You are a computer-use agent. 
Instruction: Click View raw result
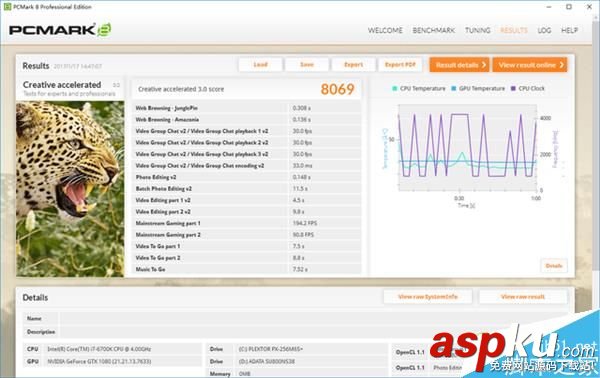[523, 297]
